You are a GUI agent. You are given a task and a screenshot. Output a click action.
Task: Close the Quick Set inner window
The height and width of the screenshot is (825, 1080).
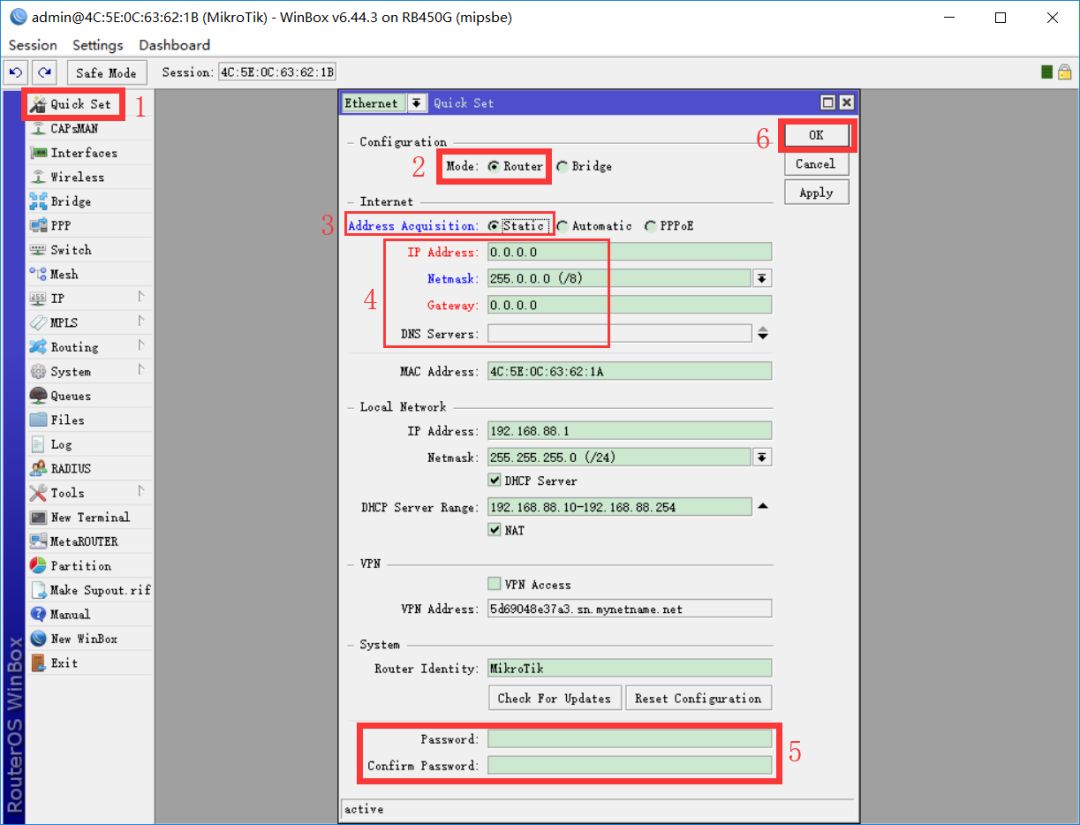(847, 103)
